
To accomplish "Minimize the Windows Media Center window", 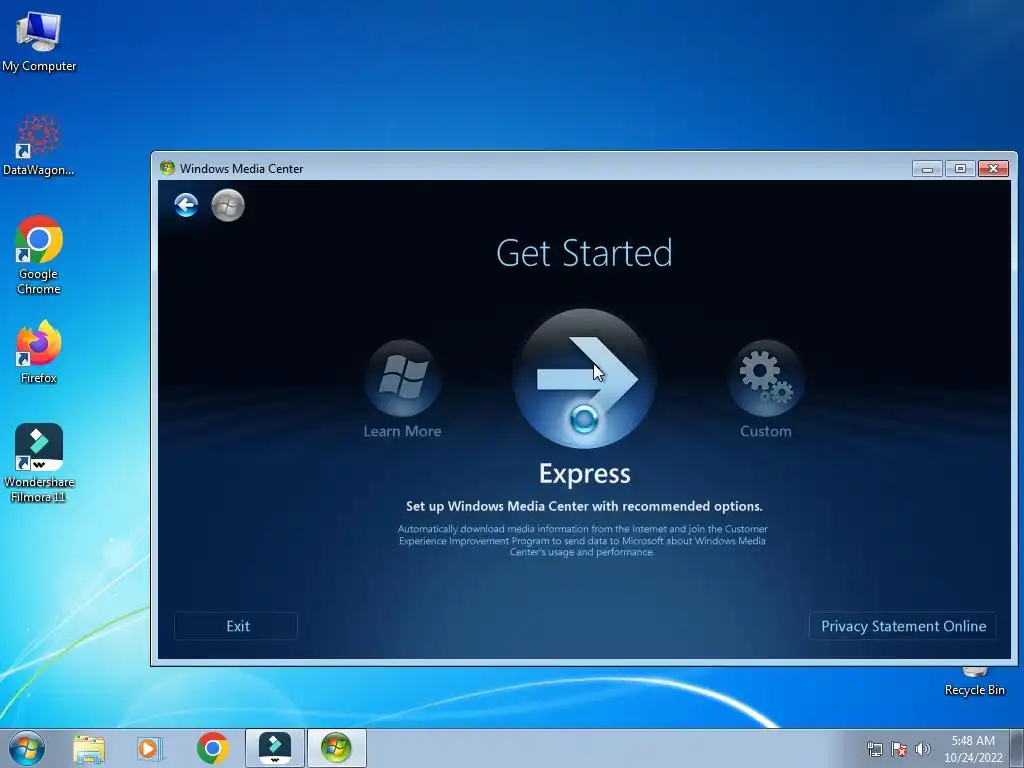I will point(927,168).
